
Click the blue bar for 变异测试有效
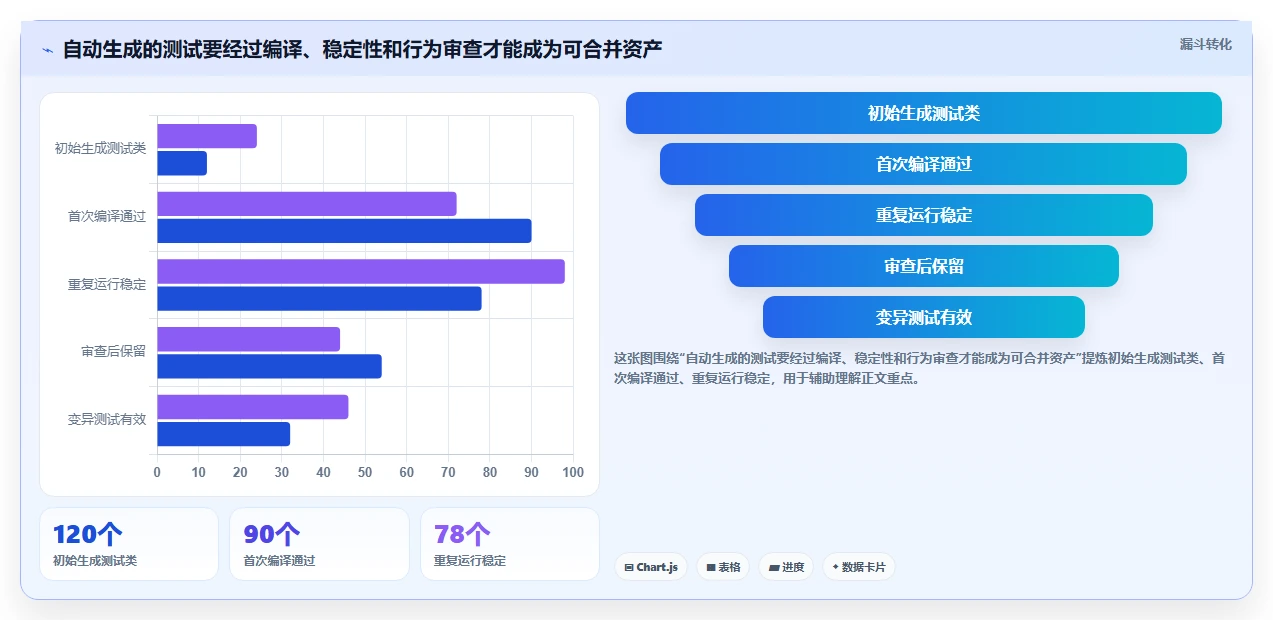click(x=223, y=434)
